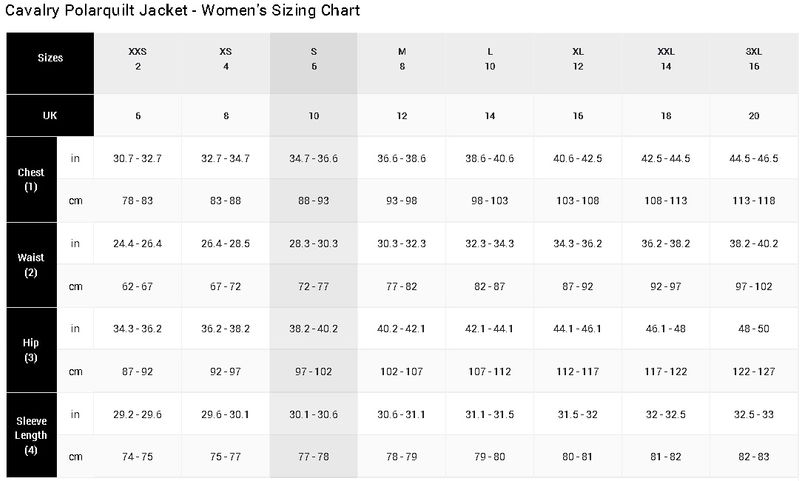Image resolution: width=800 pixels, height=481 pixels.
Task: Click the Sizes header cell
Action: 50,58
